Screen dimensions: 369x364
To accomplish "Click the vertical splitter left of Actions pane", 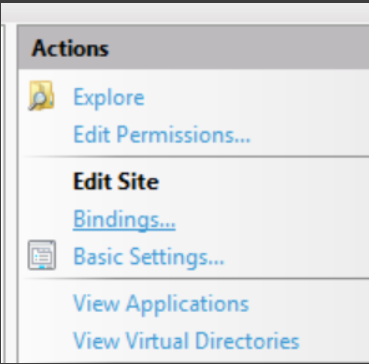I will [10, 193].
